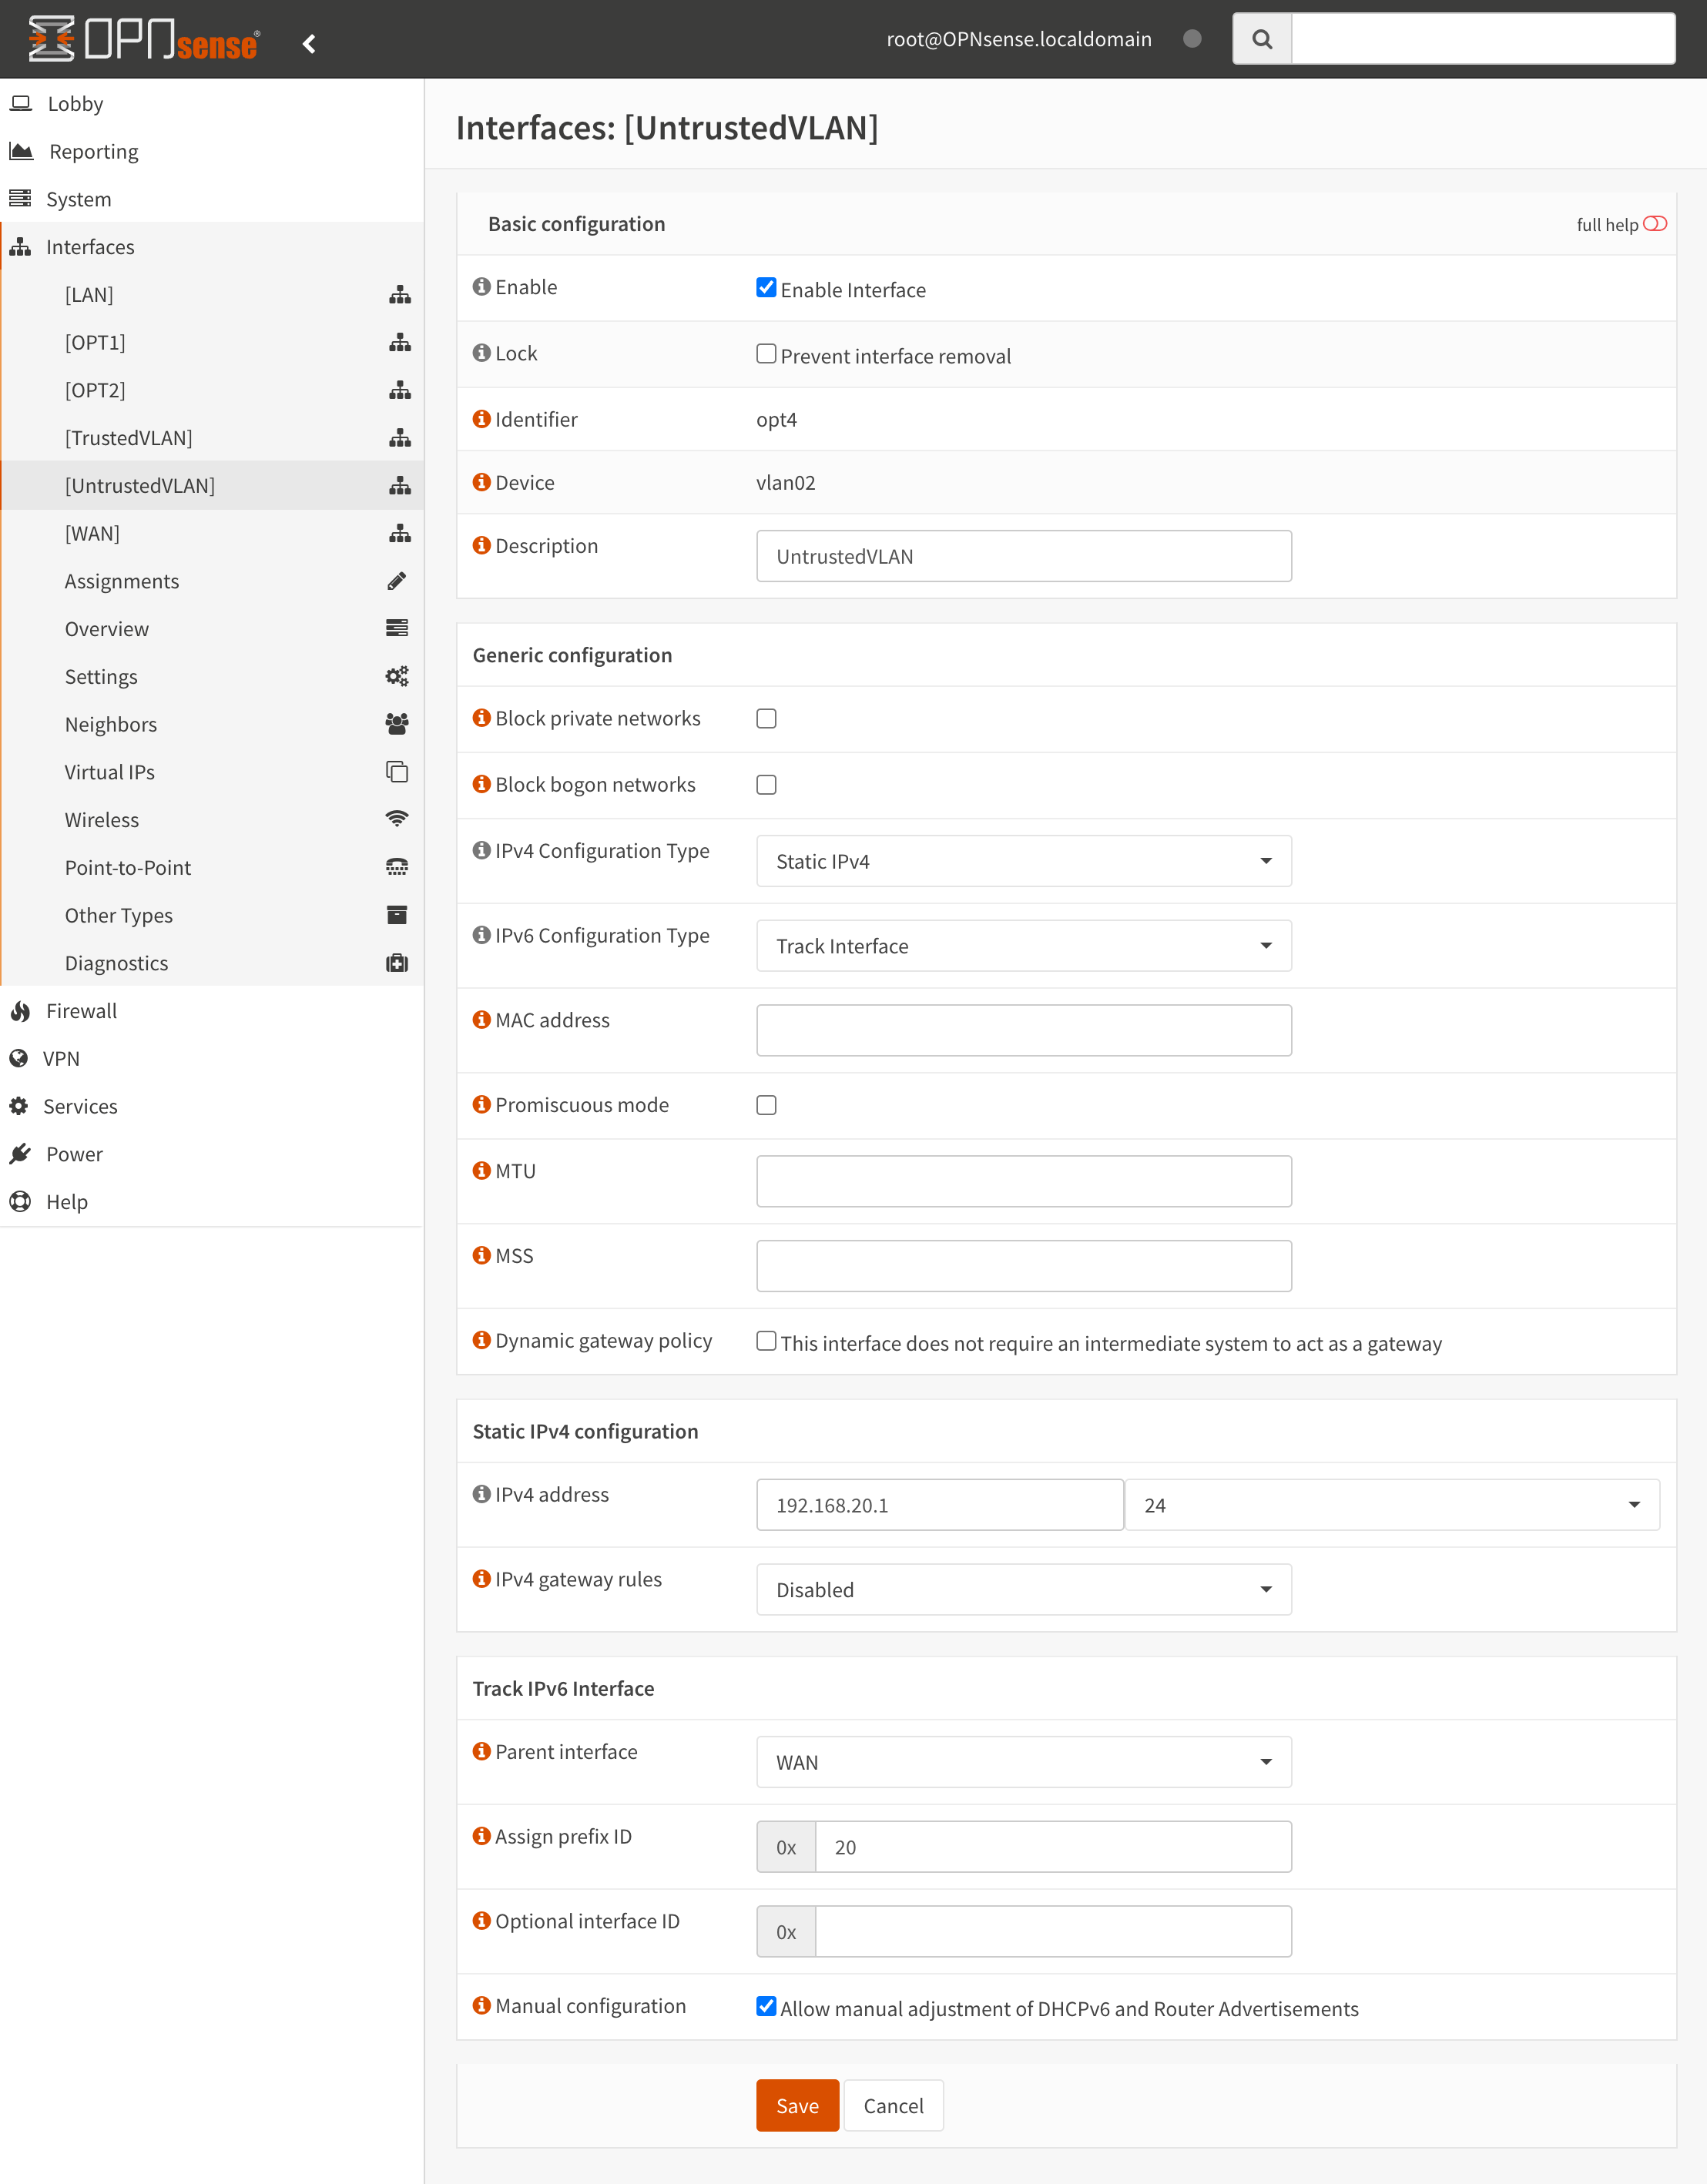Select the IPv4 address input field
The width and height of the screenshot is (1707, 2184).
click(x=937, y=1503)
